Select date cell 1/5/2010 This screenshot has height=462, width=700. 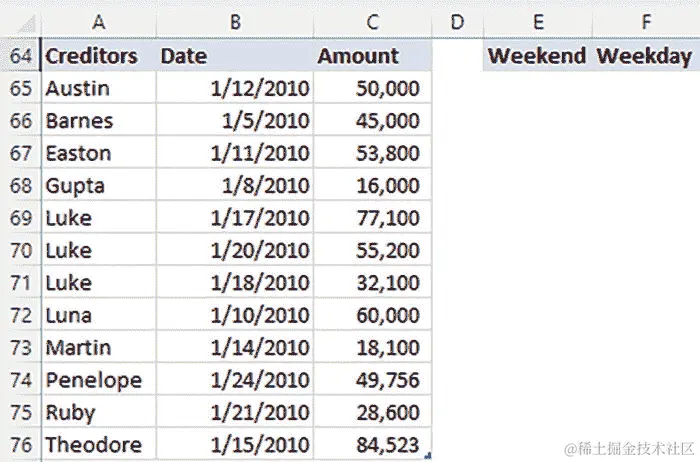pyautogui.click(x=235, y=121)
